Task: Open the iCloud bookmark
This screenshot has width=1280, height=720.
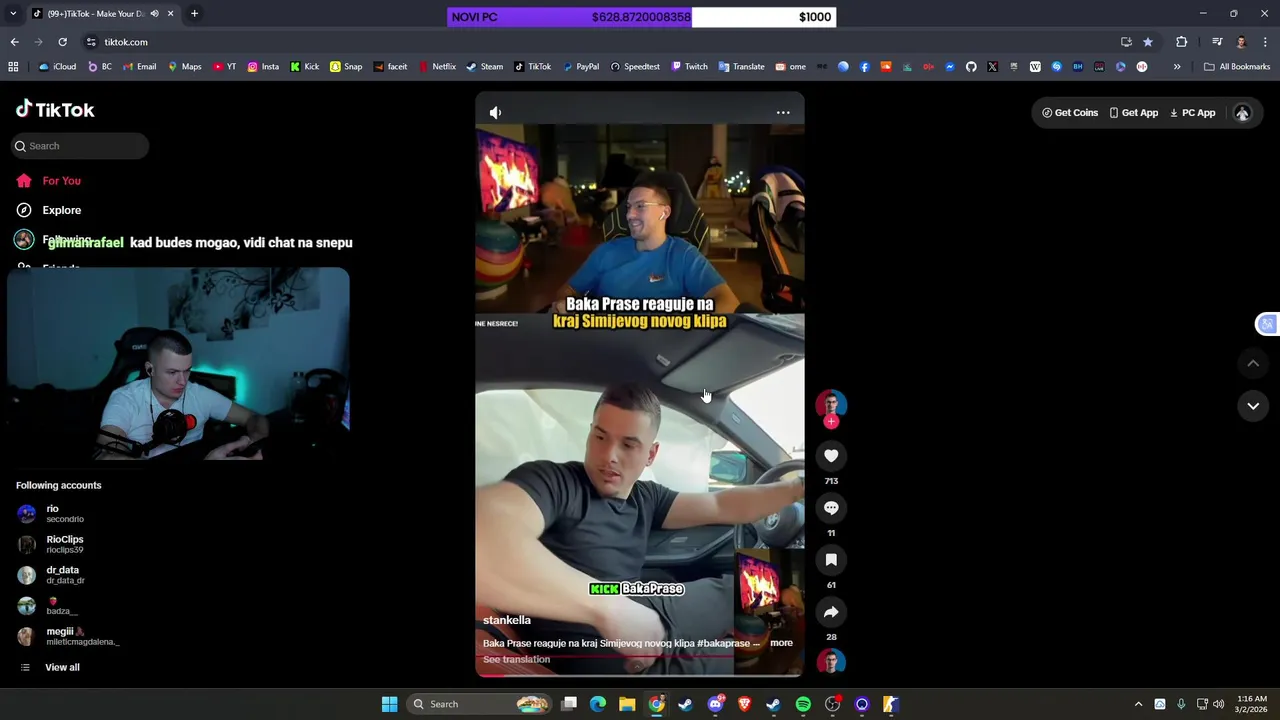Action: (x=57, y=67)
